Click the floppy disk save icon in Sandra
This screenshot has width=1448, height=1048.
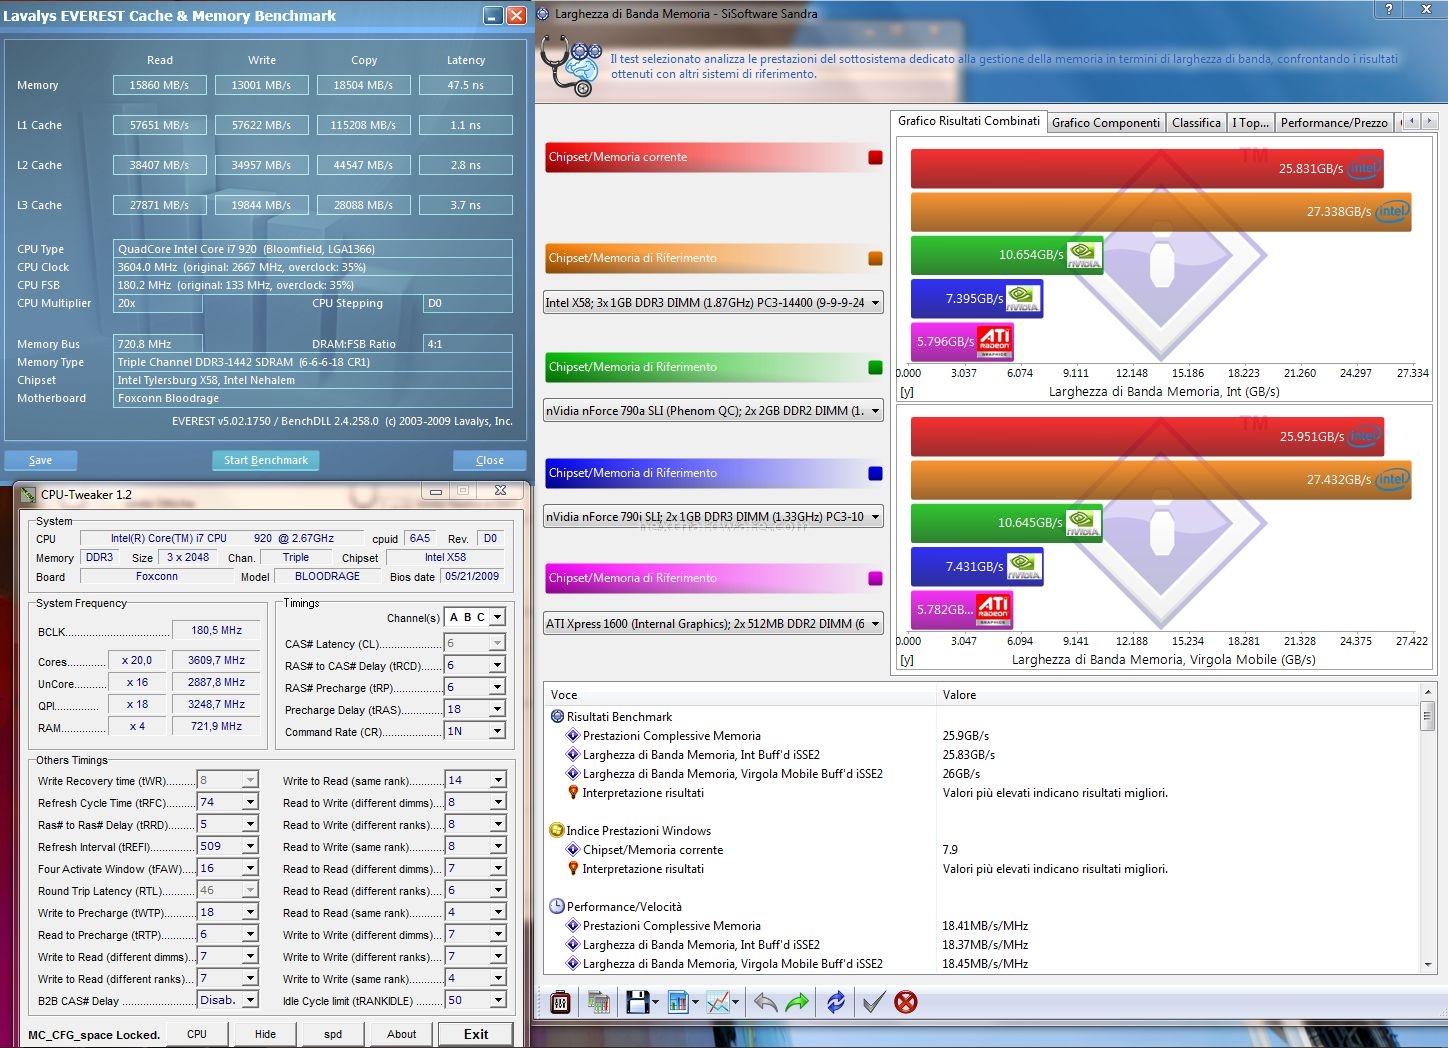637,1001
